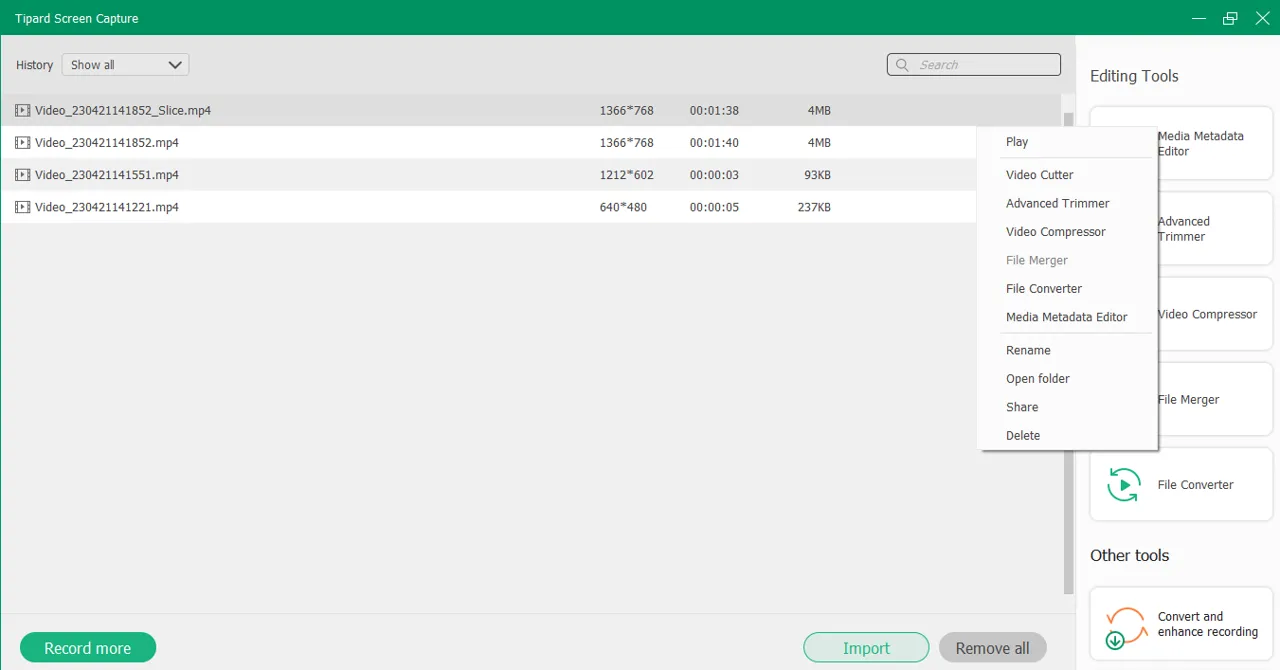Open the History Show all dropdown

(x=125, y=65)
